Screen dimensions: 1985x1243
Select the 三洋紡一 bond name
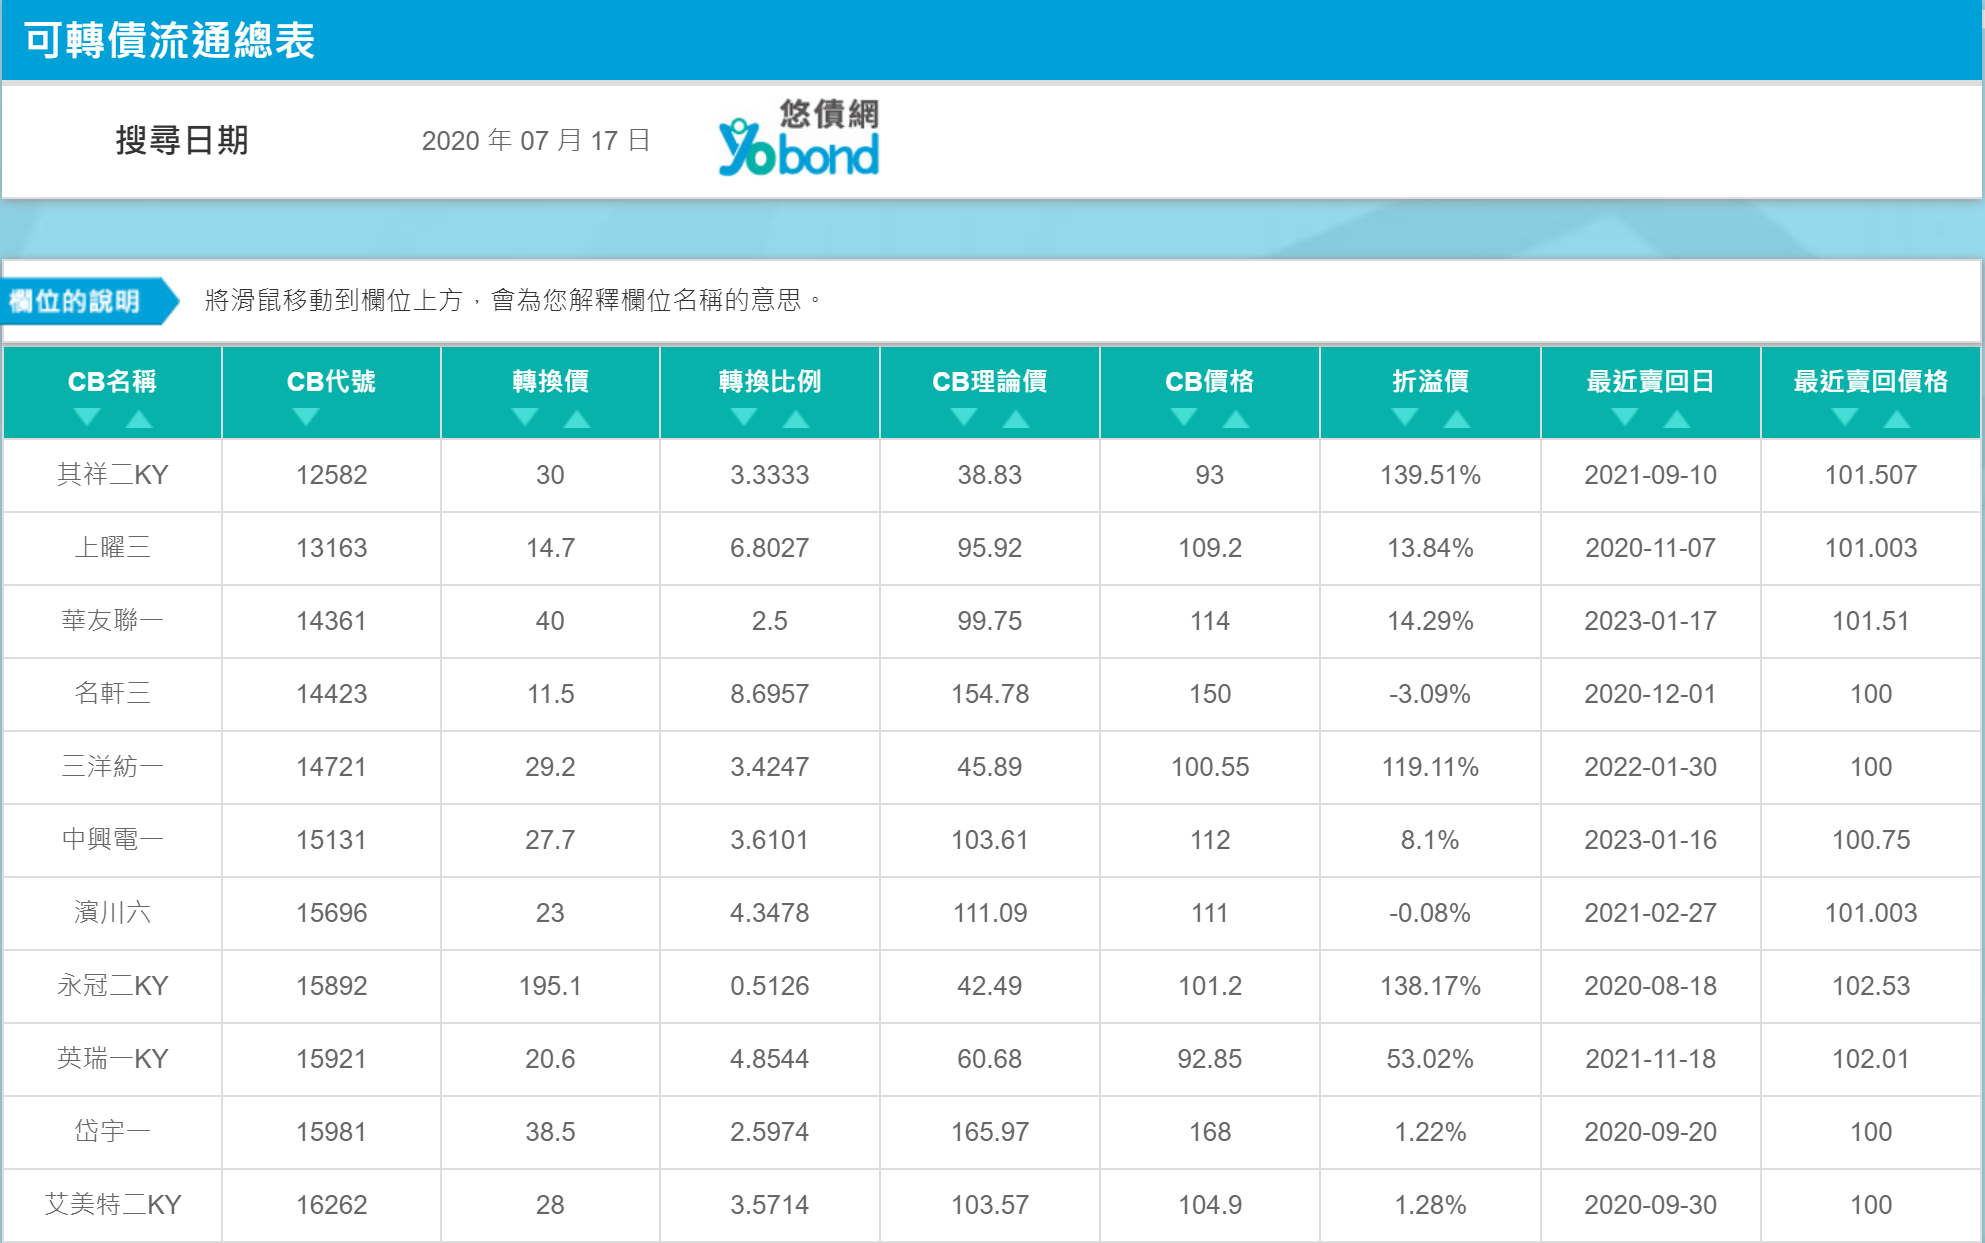pos(112,766)
